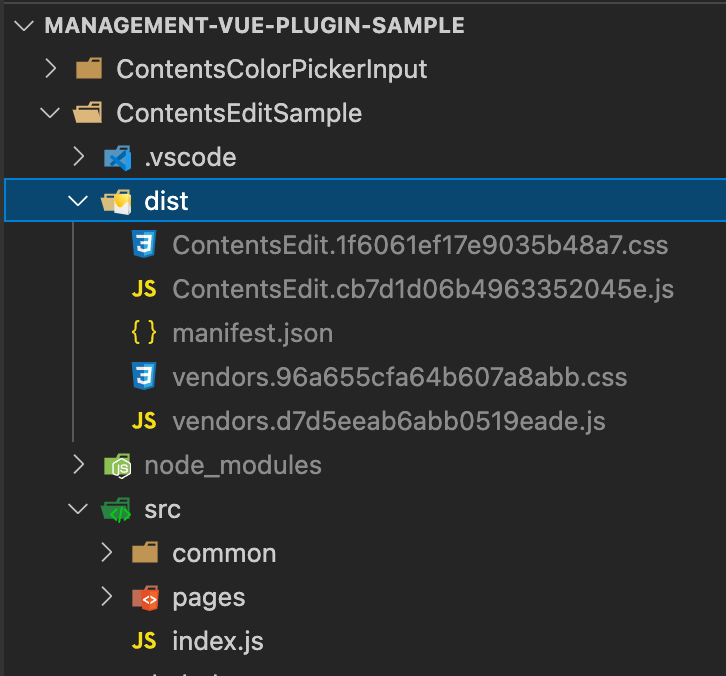The width and height of the screenshot is (726, 676).
Task: Collapse the MANAGEMENT-VUE-PLUGIN-SAMPLE root section
Action: point(22,25)
